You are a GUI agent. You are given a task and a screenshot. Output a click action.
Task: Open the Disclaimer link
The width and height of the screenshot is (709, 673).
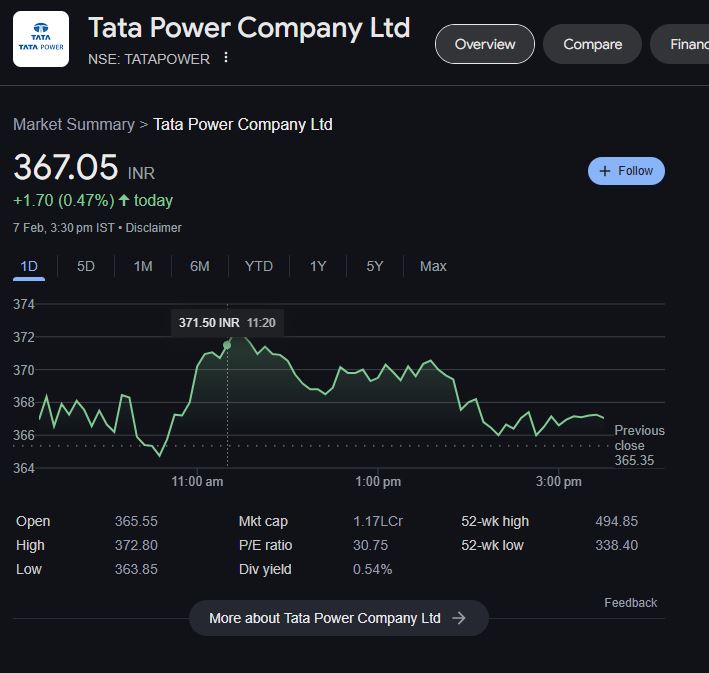pos(153,227)
